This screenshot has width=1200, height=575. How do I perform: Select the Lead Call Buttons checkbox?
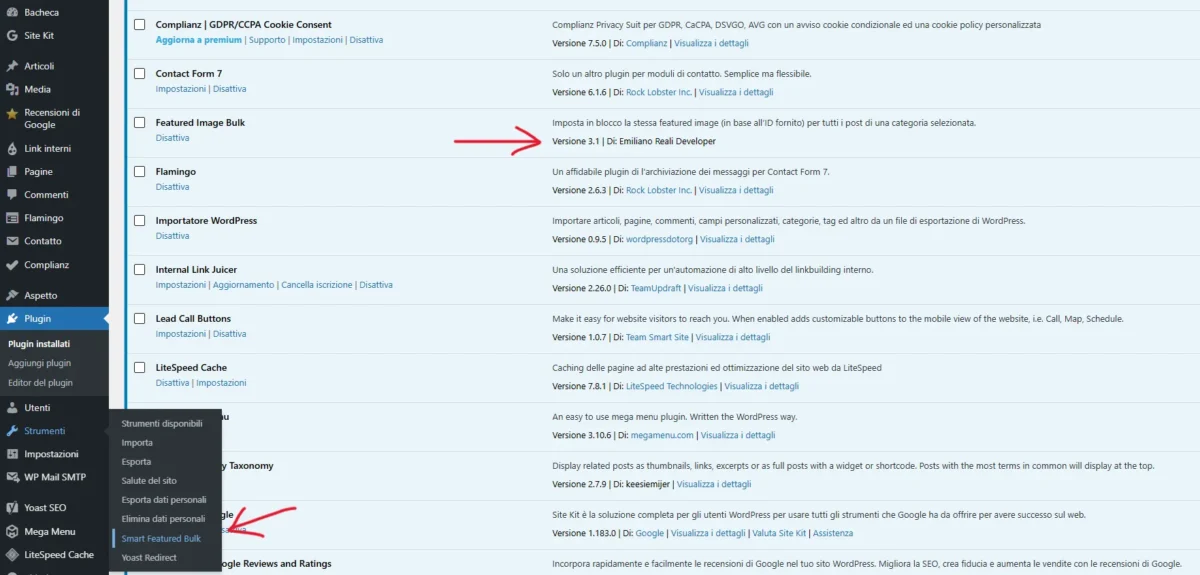(140, 318)
